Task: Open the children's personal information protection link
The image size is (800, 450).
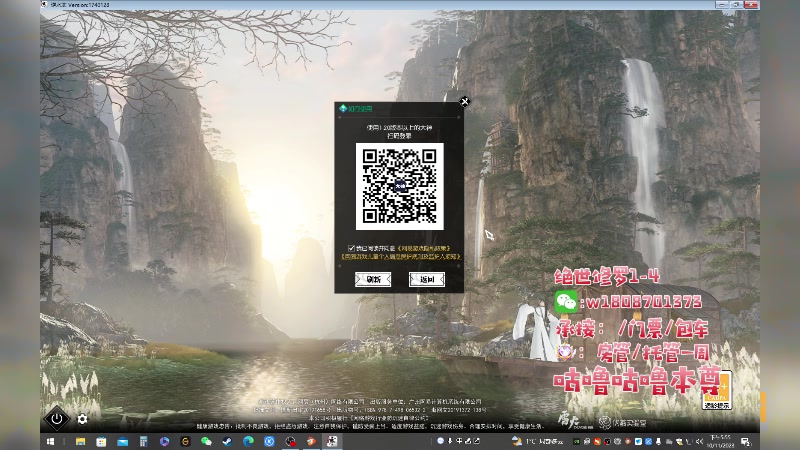Action: (401, 257)
